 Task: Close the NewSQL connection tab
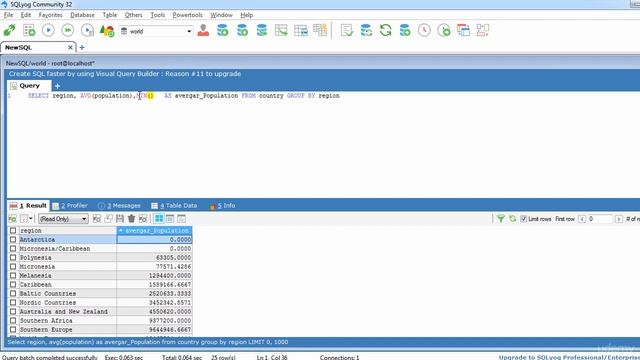click(x=70, y=47)
